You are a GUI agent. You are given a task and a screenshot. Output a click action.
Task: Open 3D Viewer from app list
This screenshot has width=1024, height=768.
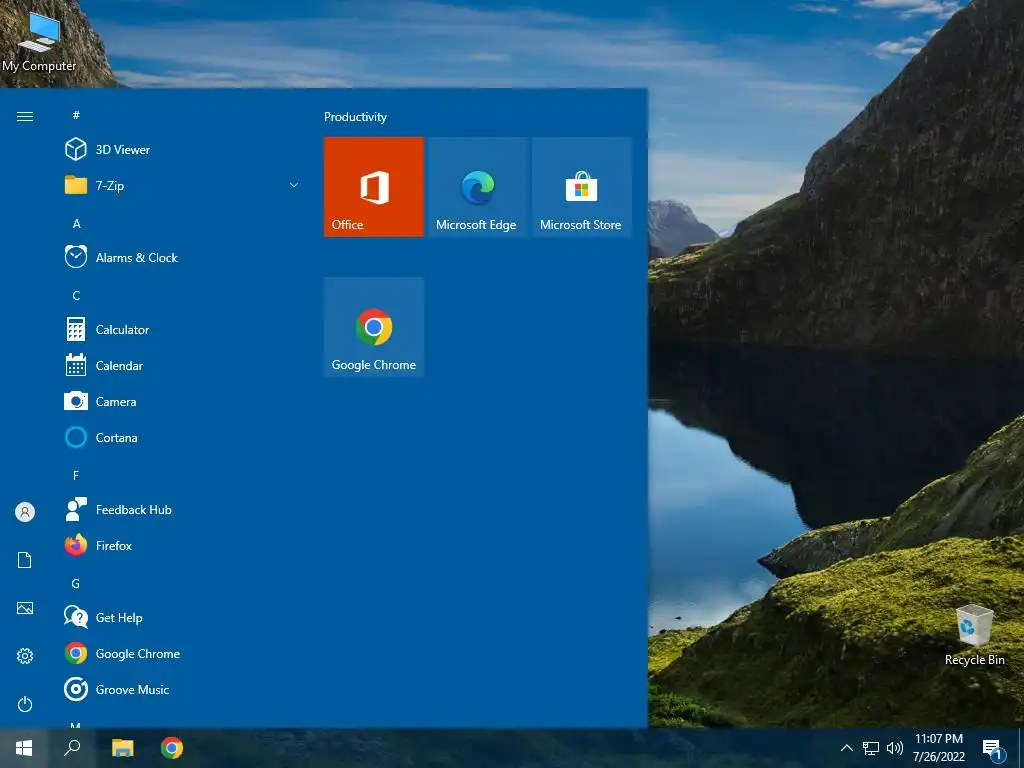coord(181,150)
